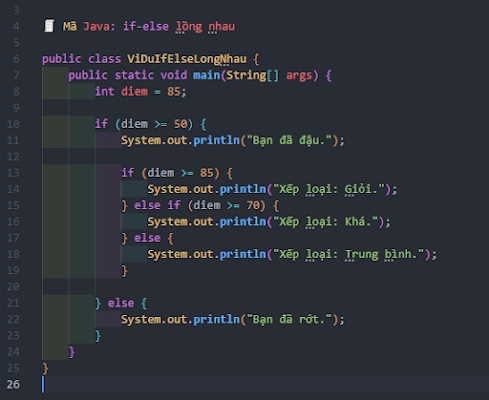Click line number 26 in the gutter
This screenshot has height=400, width=489.
pyautogui.click(x=13, y=384)
